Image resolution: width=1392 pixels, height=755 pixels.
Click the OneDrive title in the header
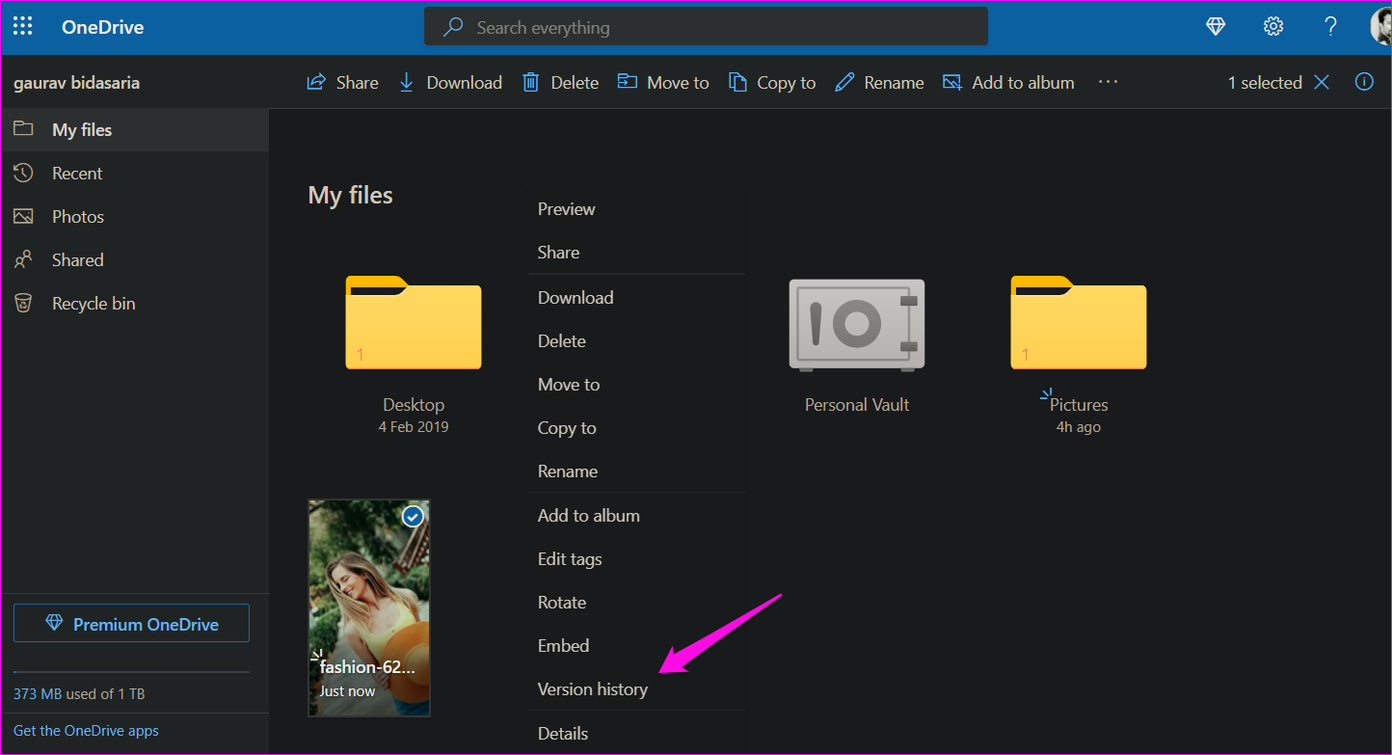[x=103, y=27]
